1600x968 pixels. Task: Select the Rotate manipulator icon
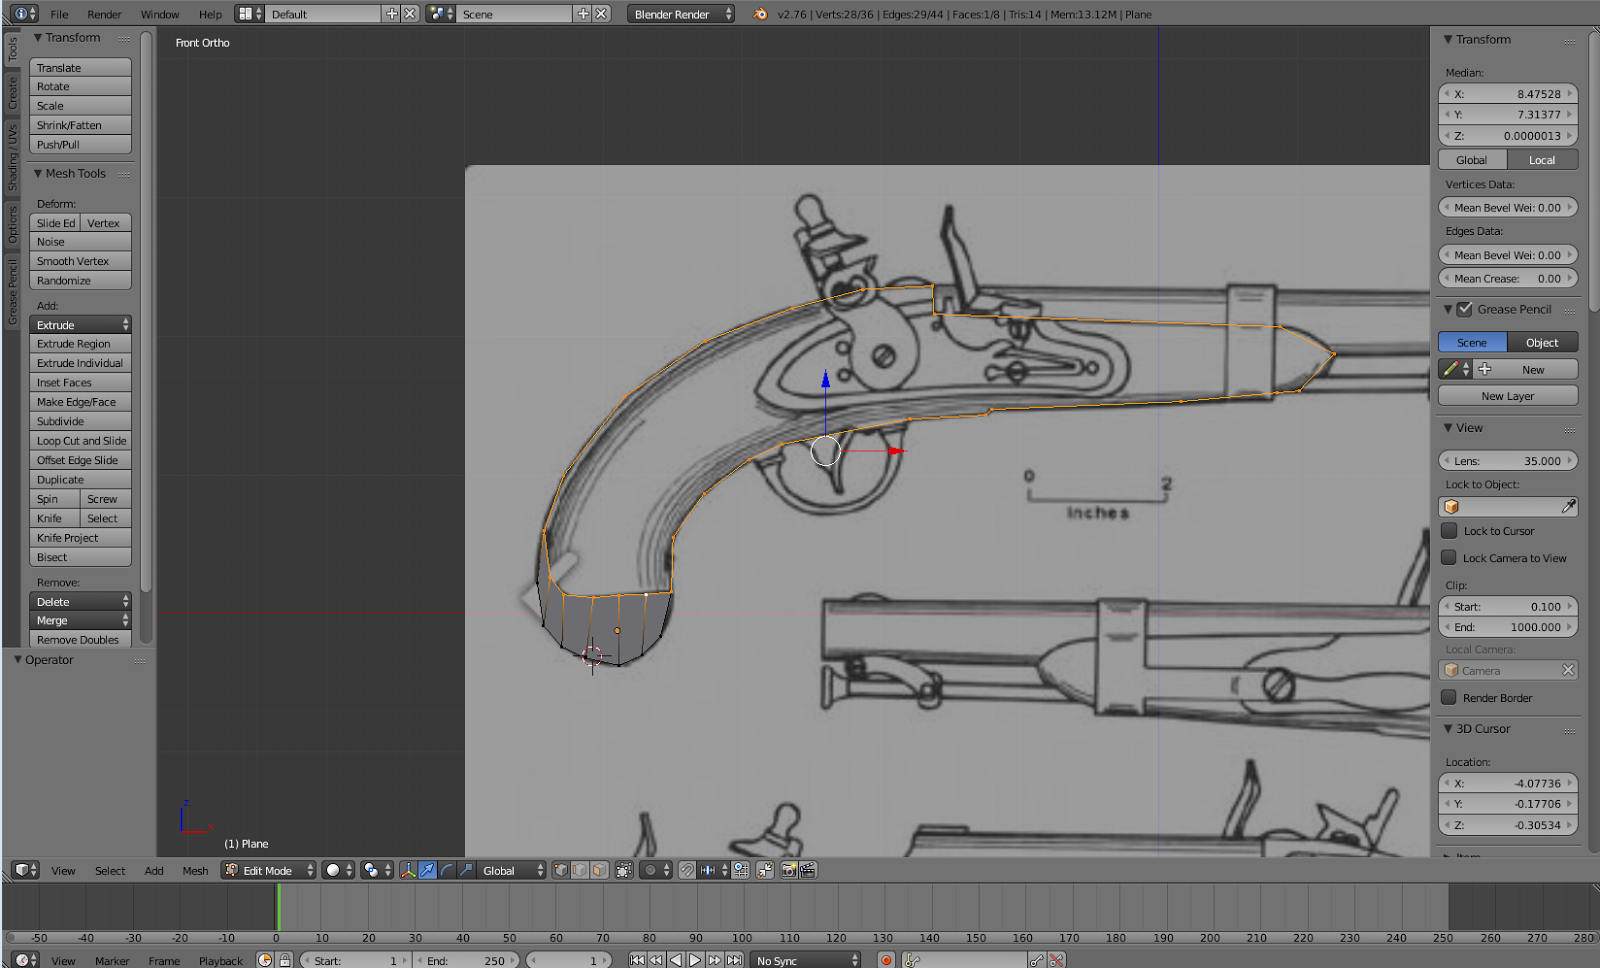(x=445, y=870)
